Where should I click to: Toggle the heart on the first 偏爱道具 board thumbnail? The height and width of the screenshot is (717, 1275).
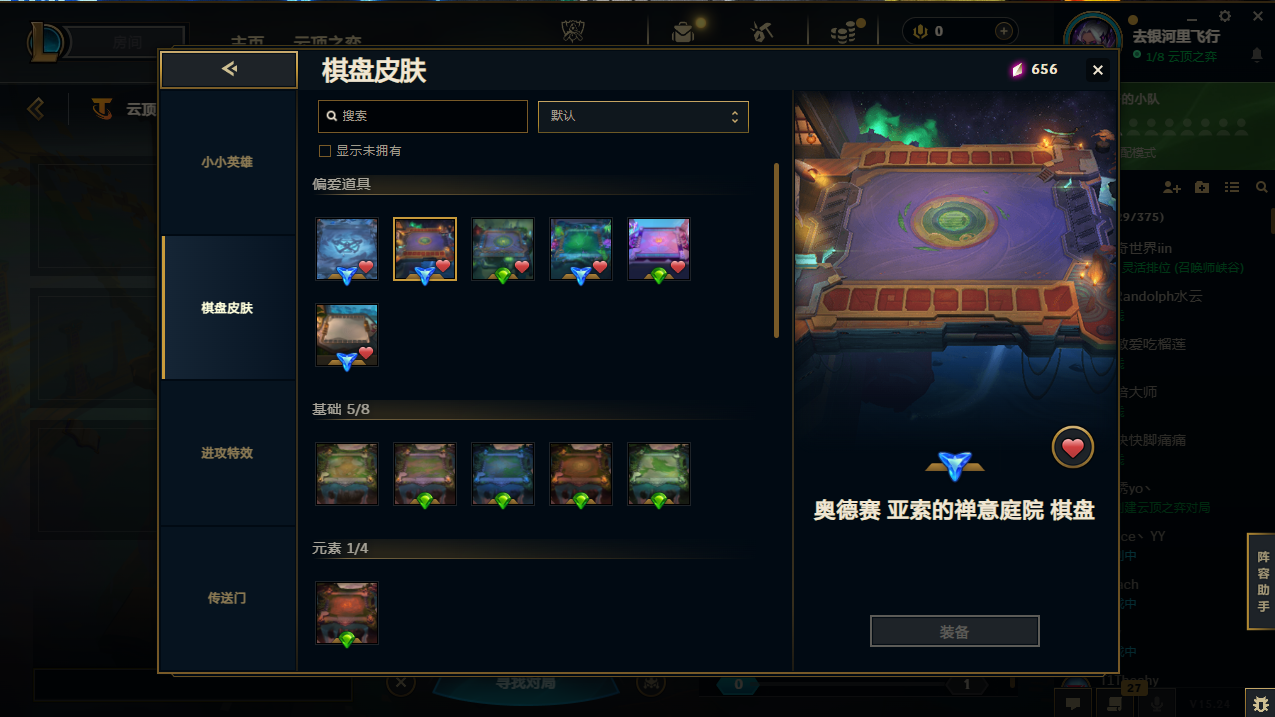366,267
